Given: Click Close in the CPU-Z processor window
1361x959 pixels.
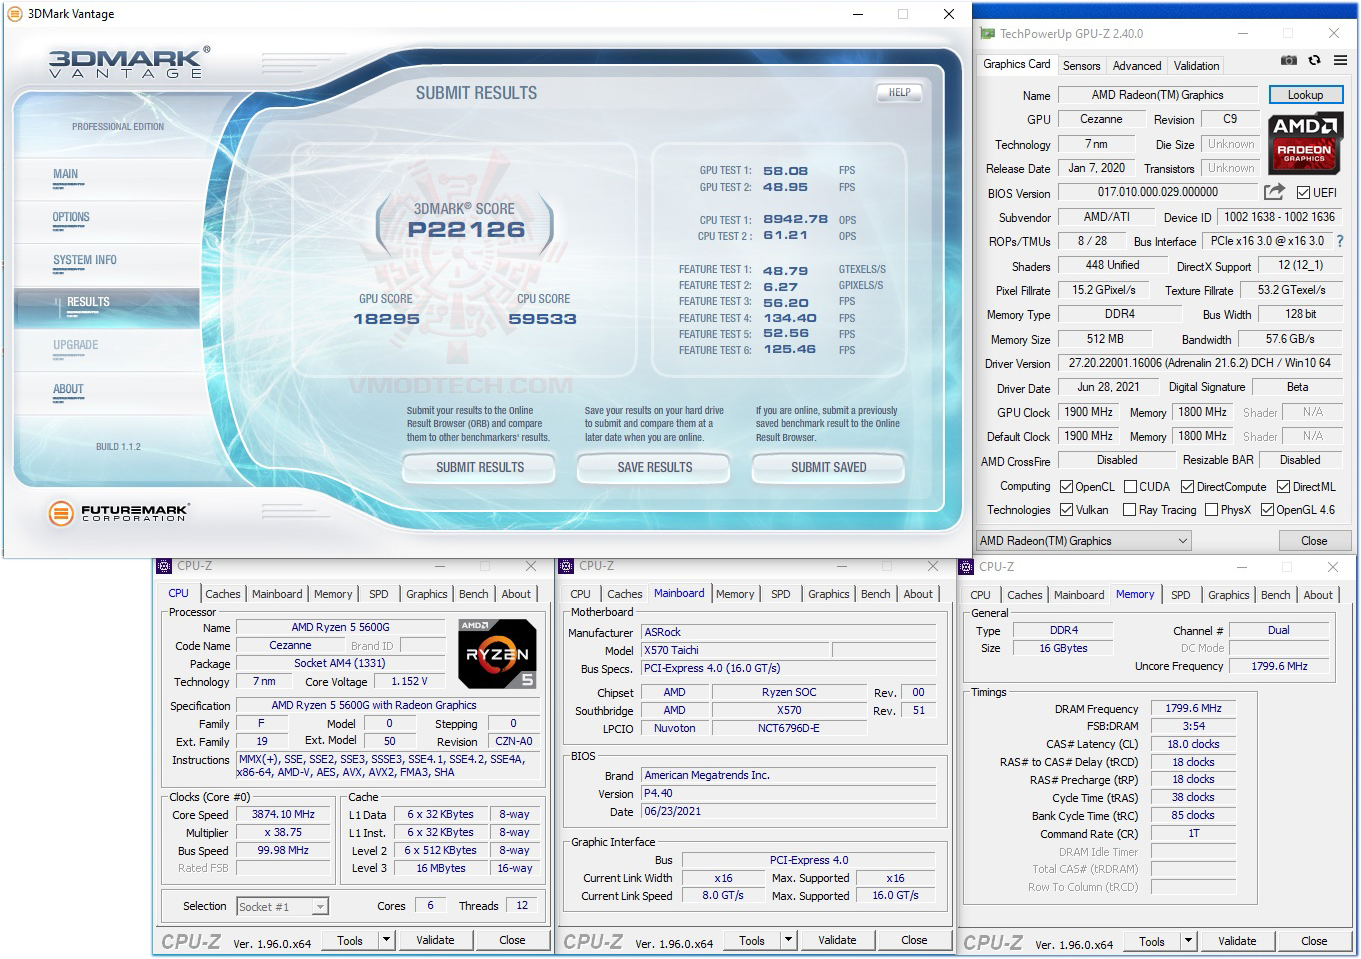Looking at the screenshot, I should point(512,940).
